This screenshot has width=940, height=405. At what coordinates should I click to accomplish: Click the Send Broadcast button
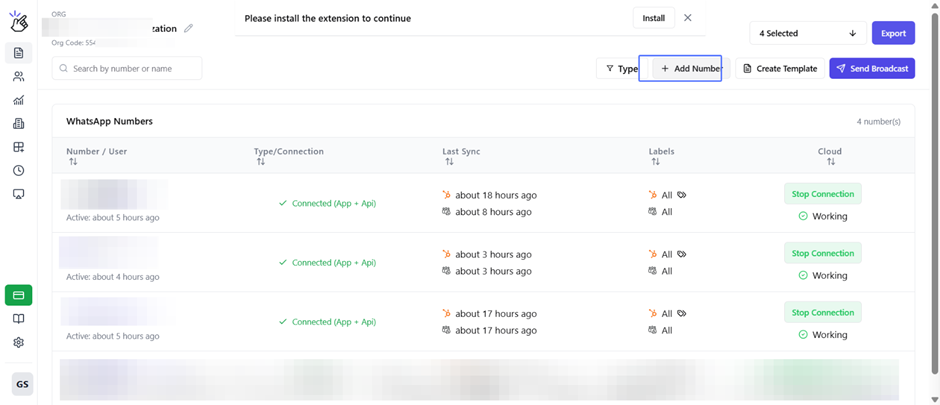point(872,69)
